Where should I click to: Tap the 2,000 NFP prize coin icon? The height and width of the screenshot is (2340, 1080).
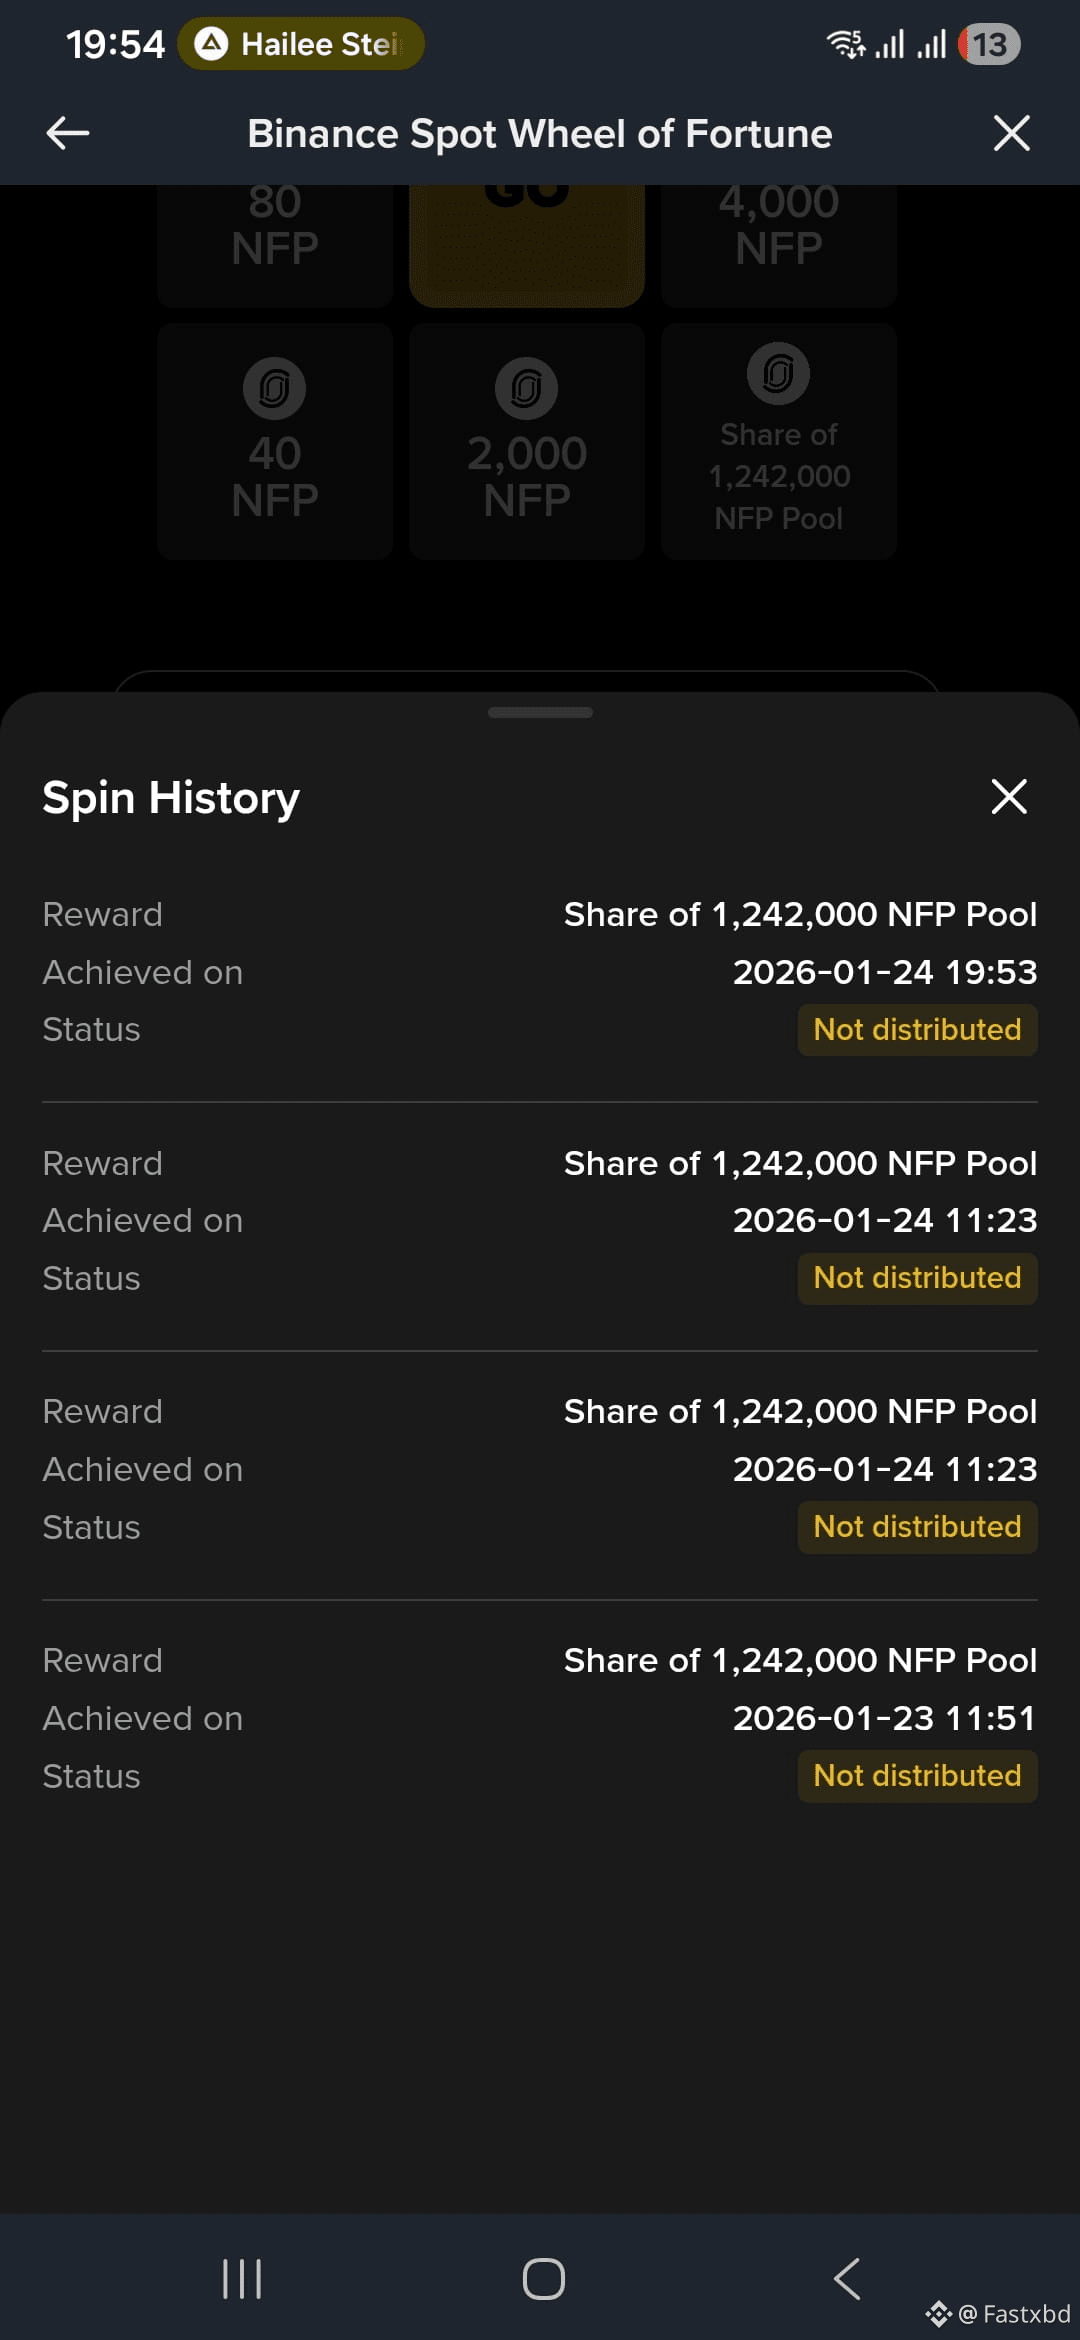coord(527,388)
